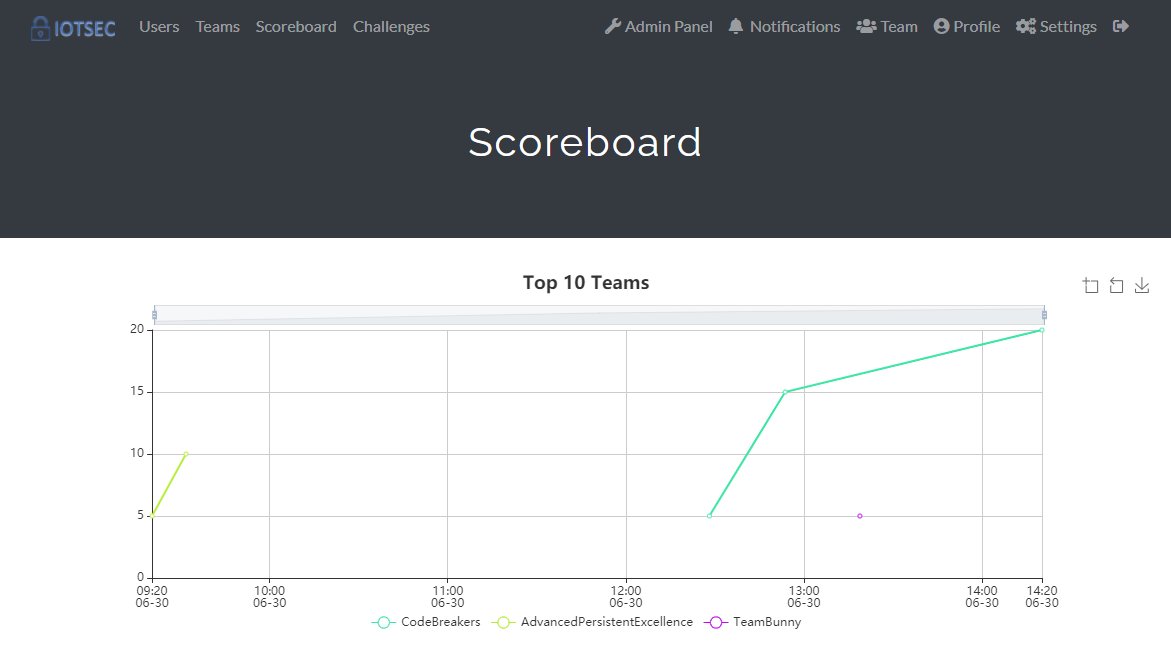The width and height of the screenshot is (1171, 664).
Task: Toggle TeamBunny series in legend
Action: [x=752, y=622]
